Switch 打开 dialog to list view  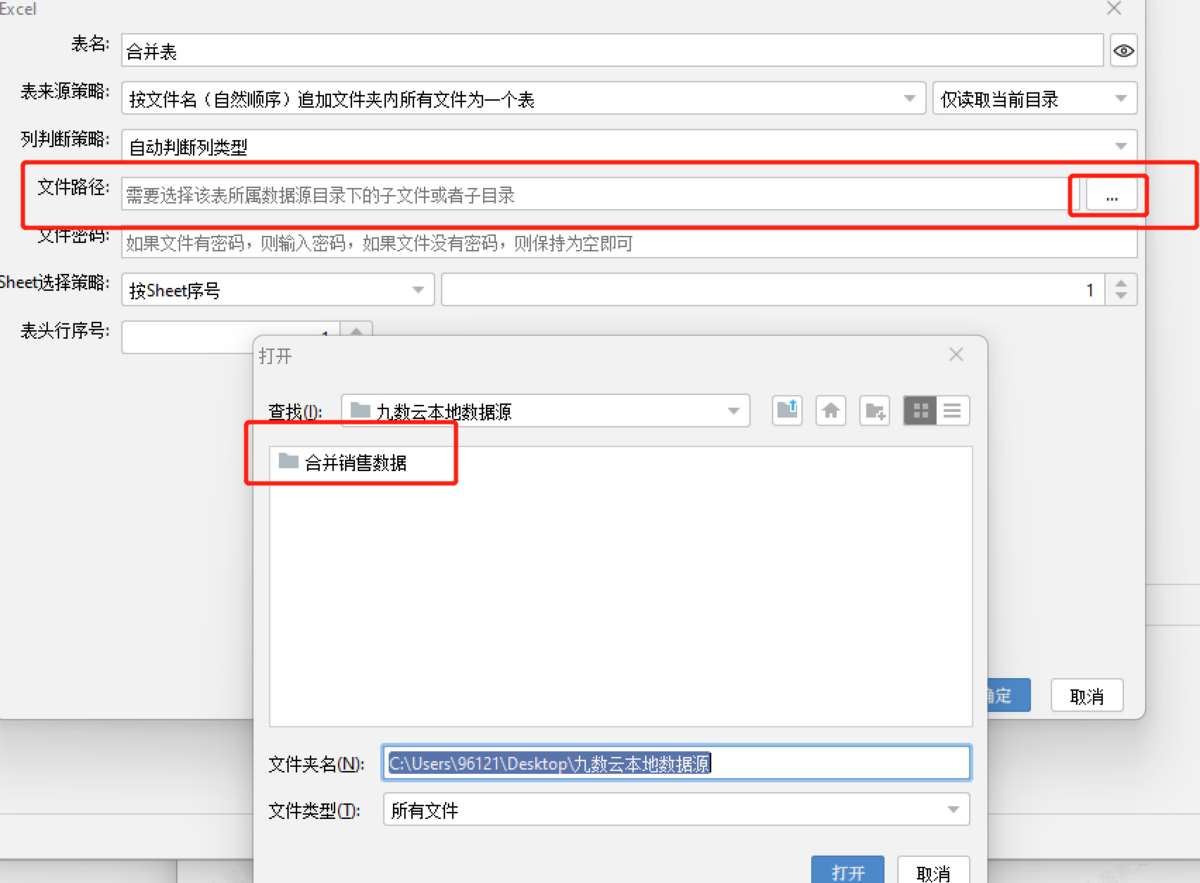tap(953, 410)
